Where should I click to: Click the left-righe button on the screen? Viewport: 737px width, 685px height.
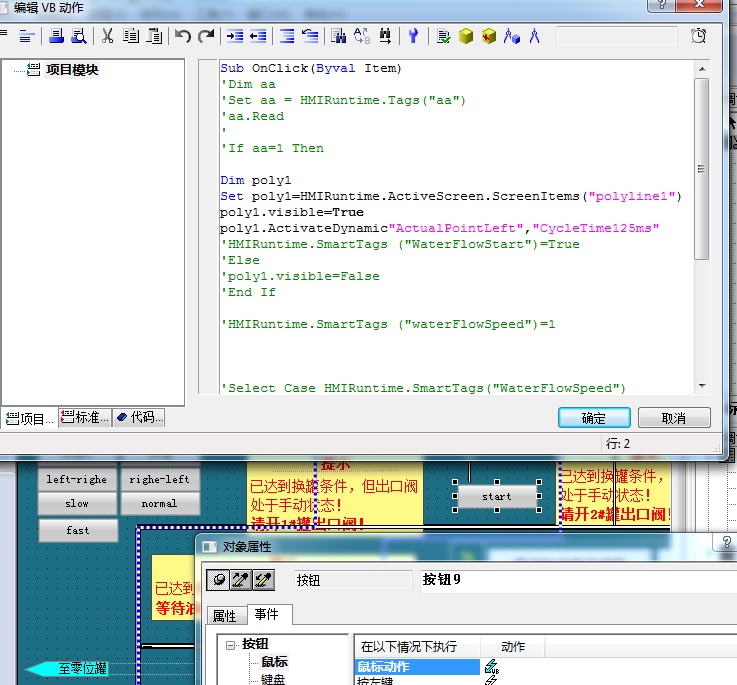[x=77, y=479]
